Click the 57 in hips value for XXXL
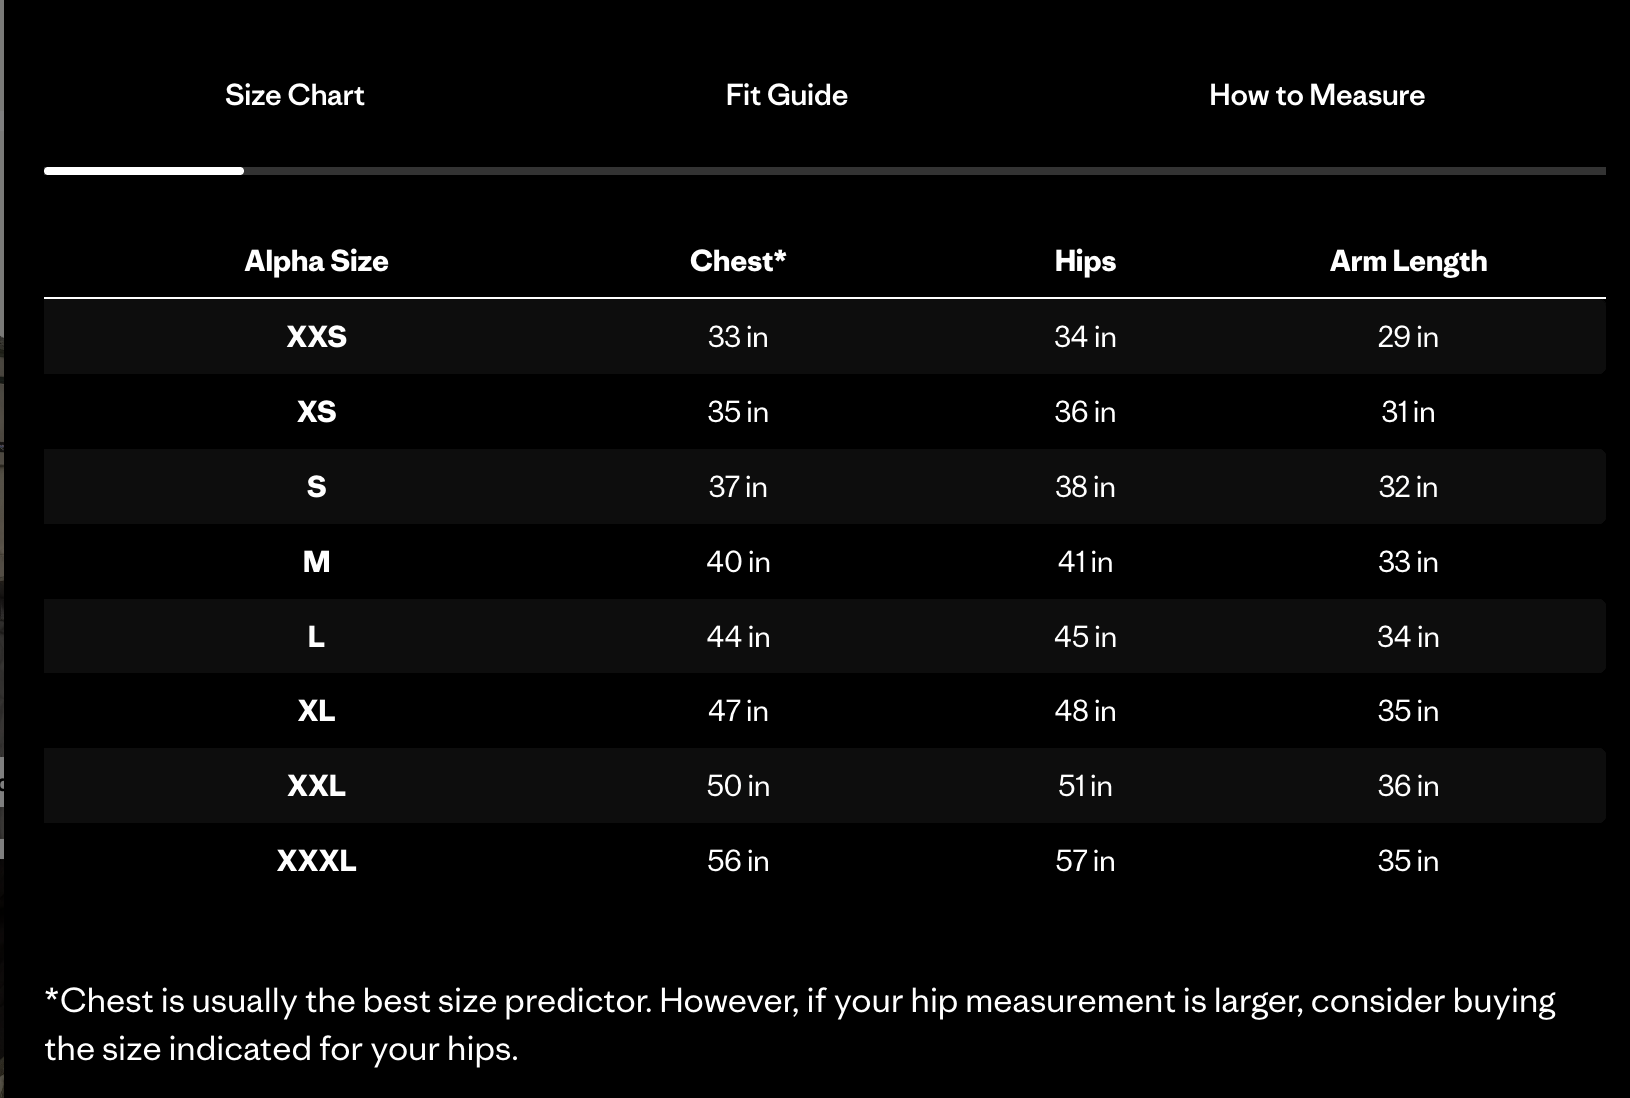Screen dimensions: 1630x1098 [x=1084, y=861]
